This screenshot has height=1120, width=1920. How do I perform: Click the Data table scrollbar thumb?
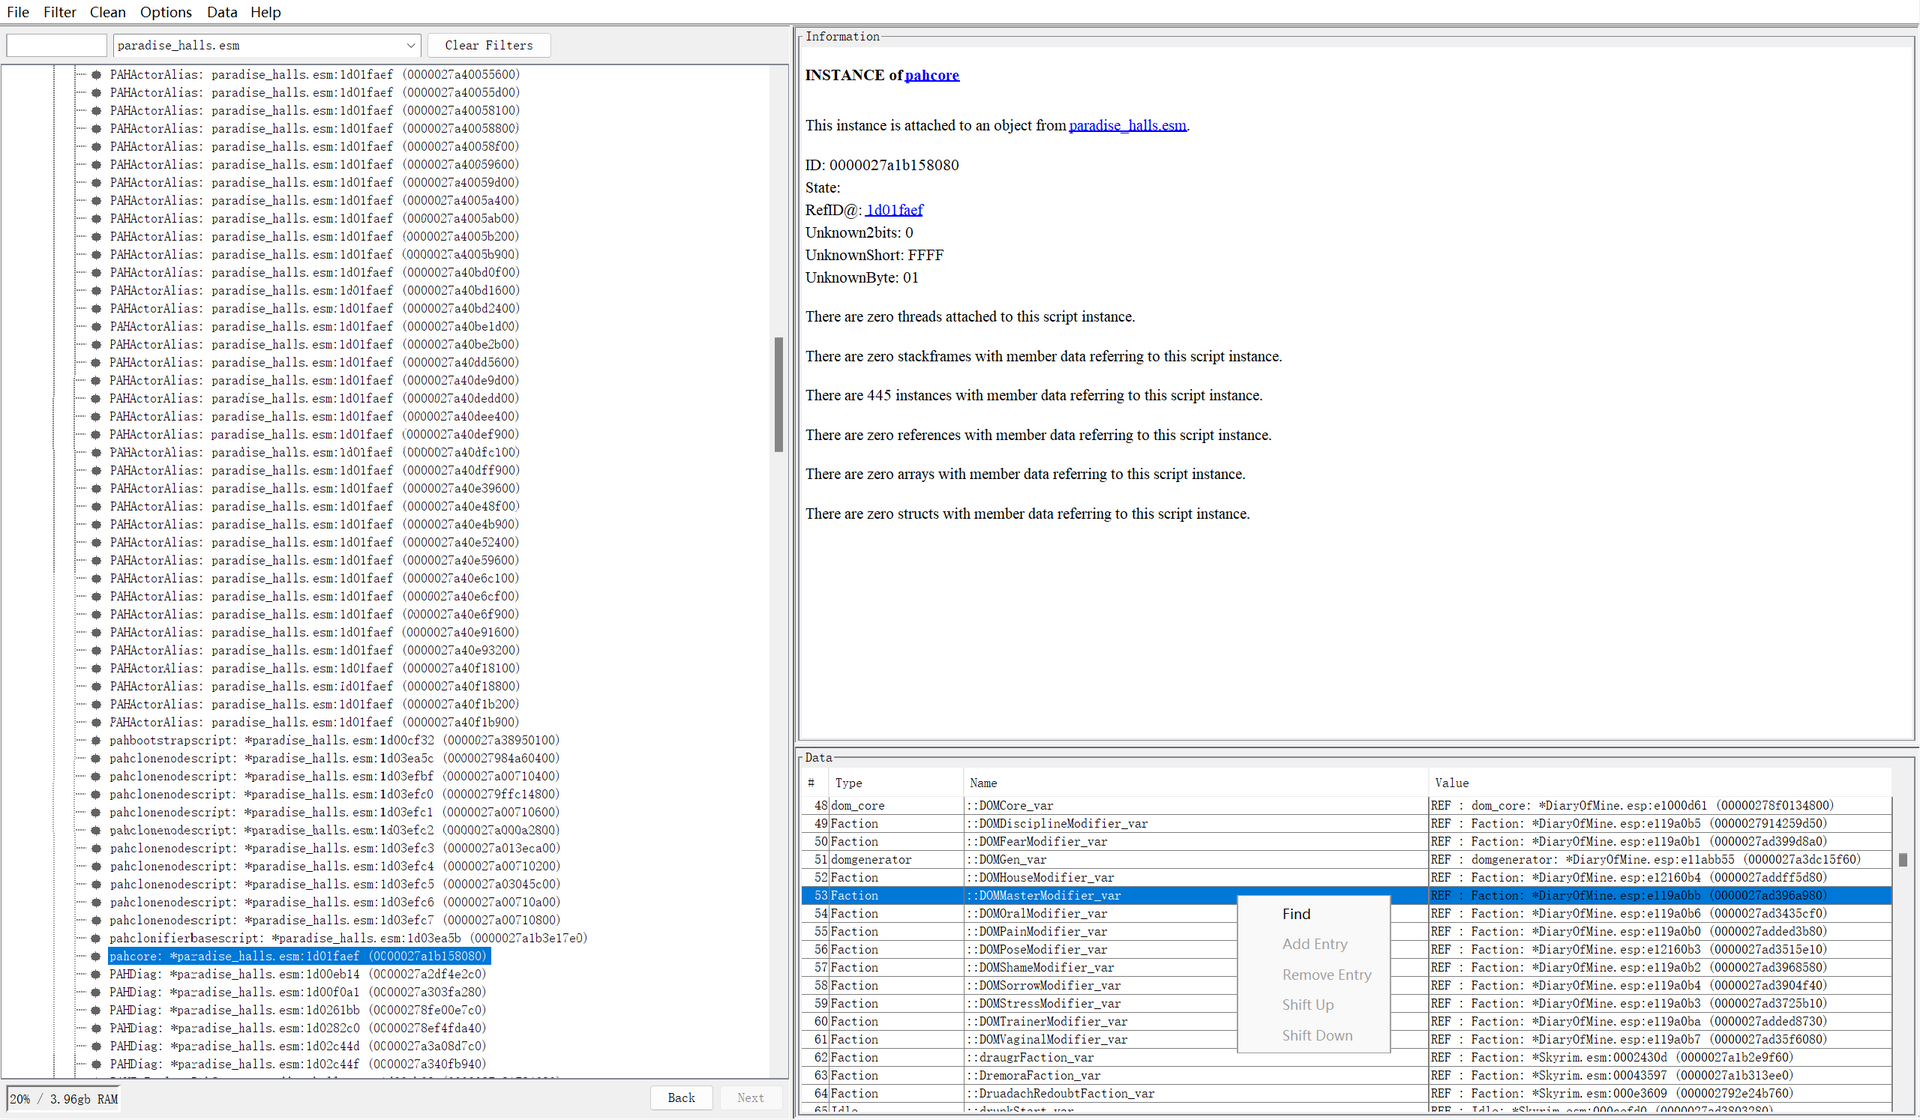1903,860
